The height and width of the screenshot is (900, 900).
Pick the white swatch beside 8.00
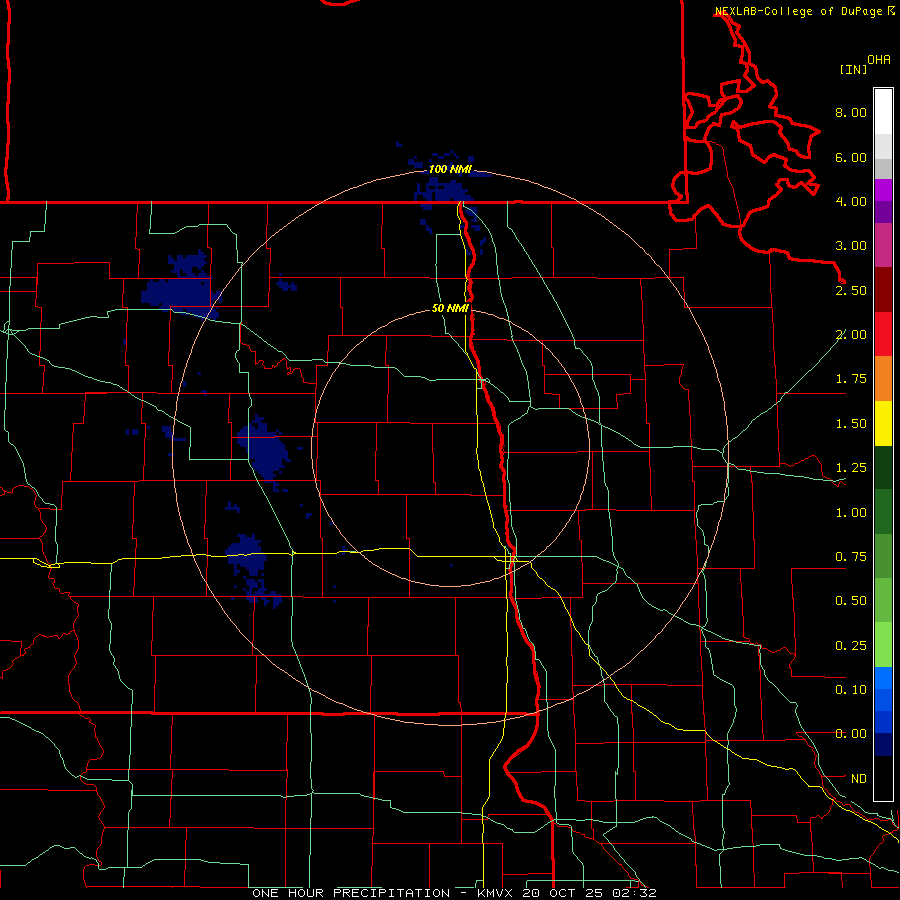tap(883, 112)
